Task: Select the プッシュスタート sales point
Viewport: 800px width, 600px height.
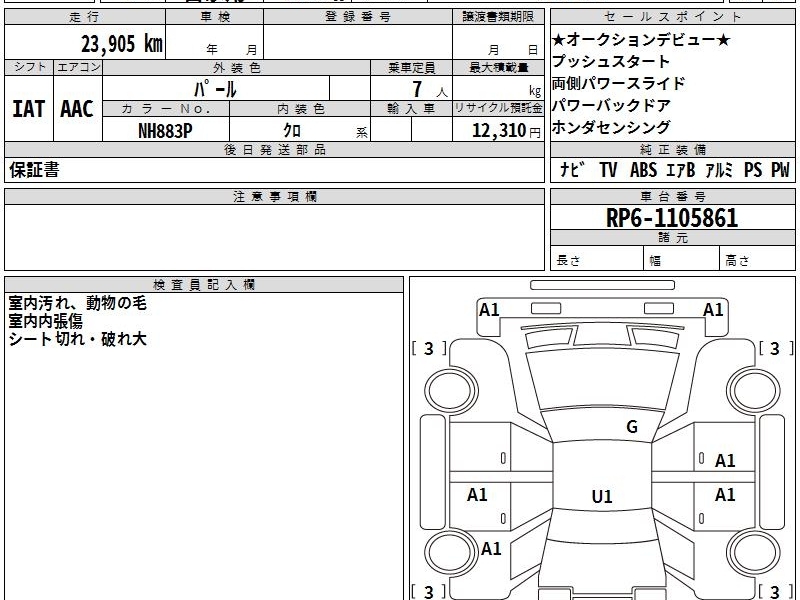Action: coord(610,61)
